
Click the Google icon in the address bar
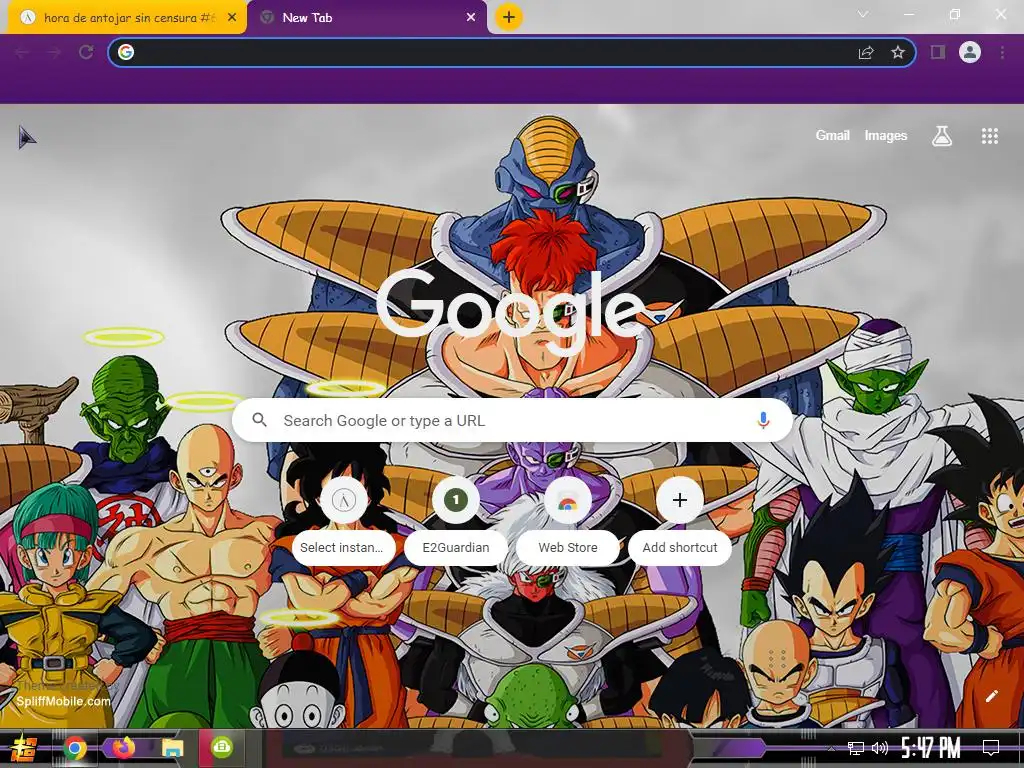[x=126, y=52]
